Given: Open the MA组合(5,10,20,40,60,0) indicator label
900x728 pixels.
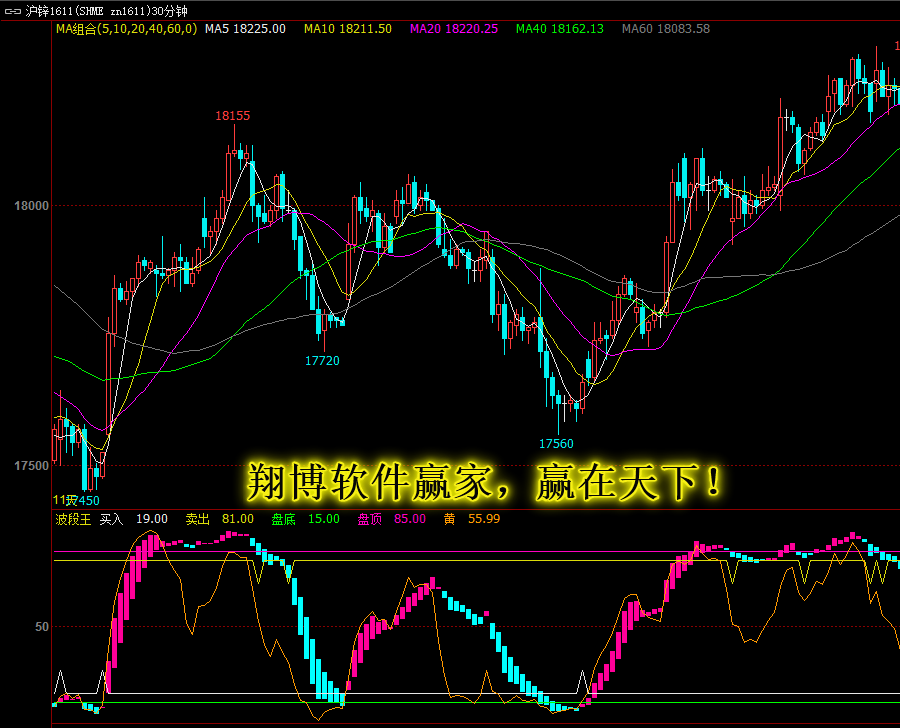Looking at the screenshot, I should (126, 29).
